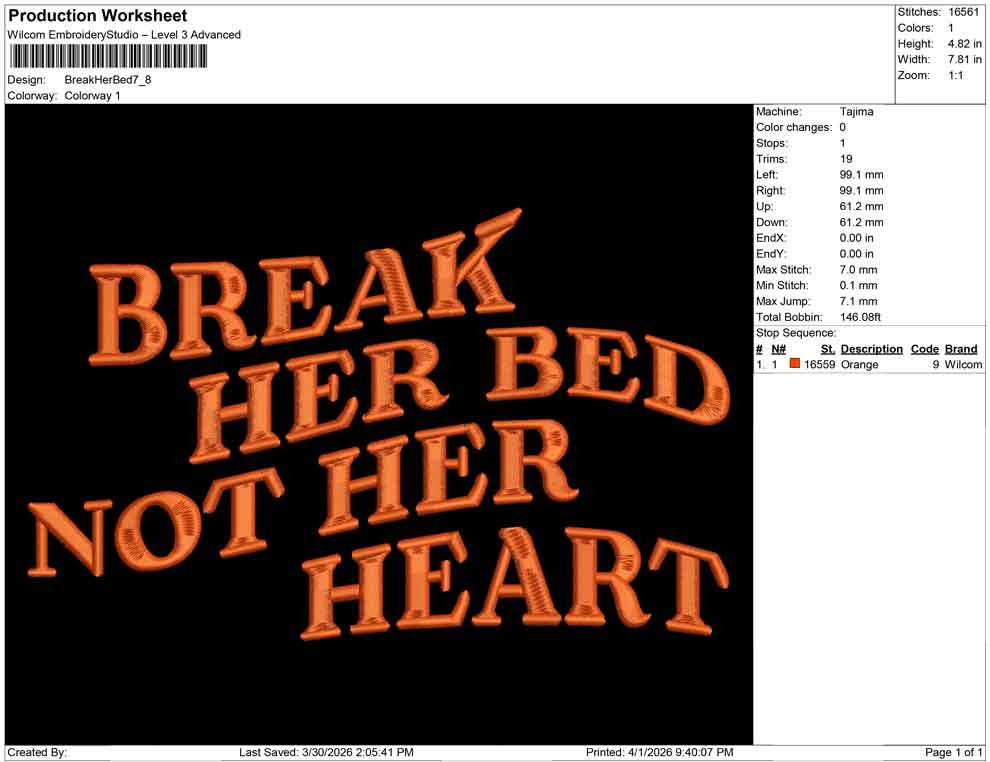Click the orange thread icon in Stop Sequence row
Image resolution: width=990 pixels, height=762 pixels.
[795, 364]
